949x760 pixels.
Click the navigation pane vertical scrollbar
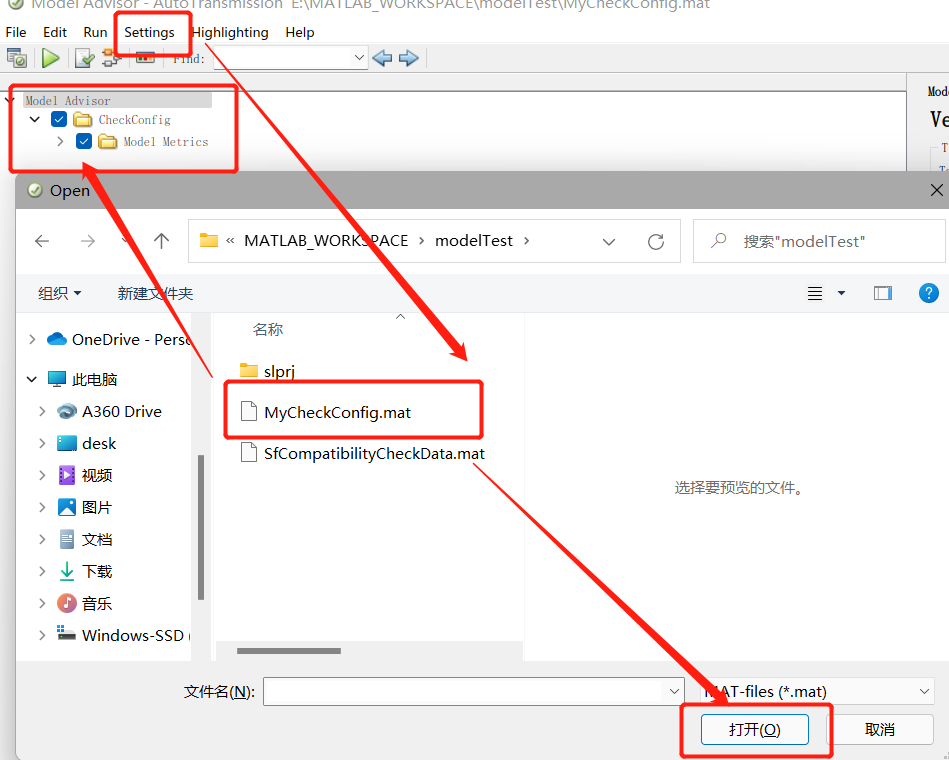pos(201,526)
